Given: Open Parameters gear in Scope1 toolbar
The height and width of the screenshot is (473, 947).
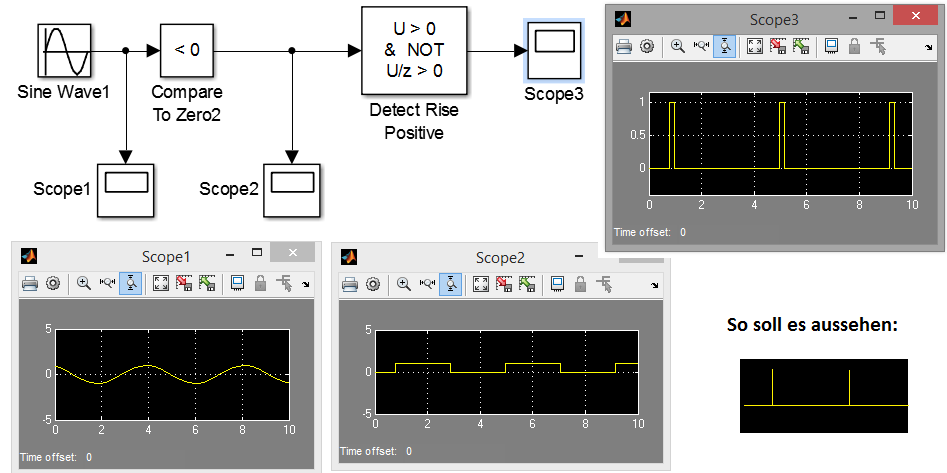Looking at the screenshot, I should point(53,284).
